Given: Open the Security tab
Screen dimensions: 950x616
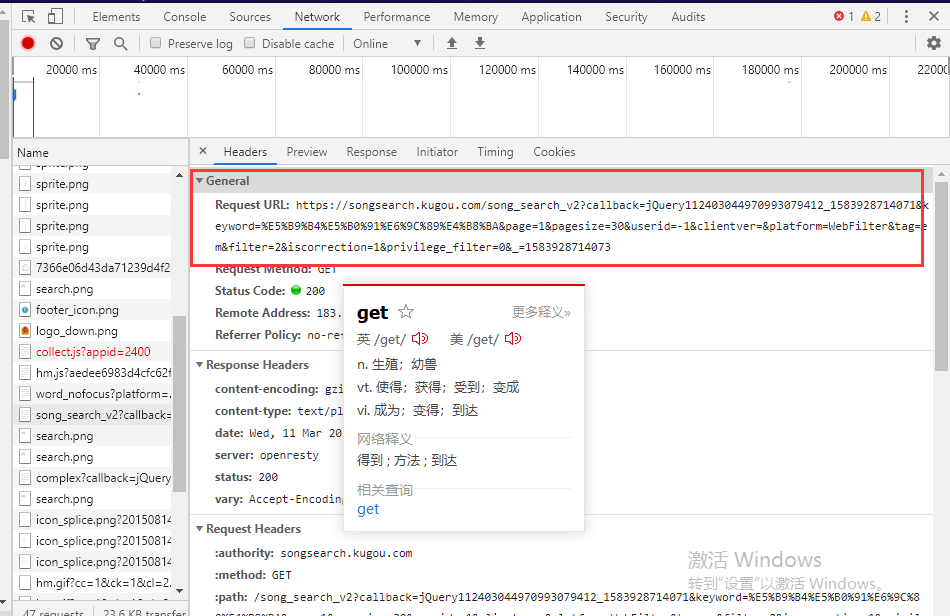Looking at the screenshot, I should pos(626,17).
